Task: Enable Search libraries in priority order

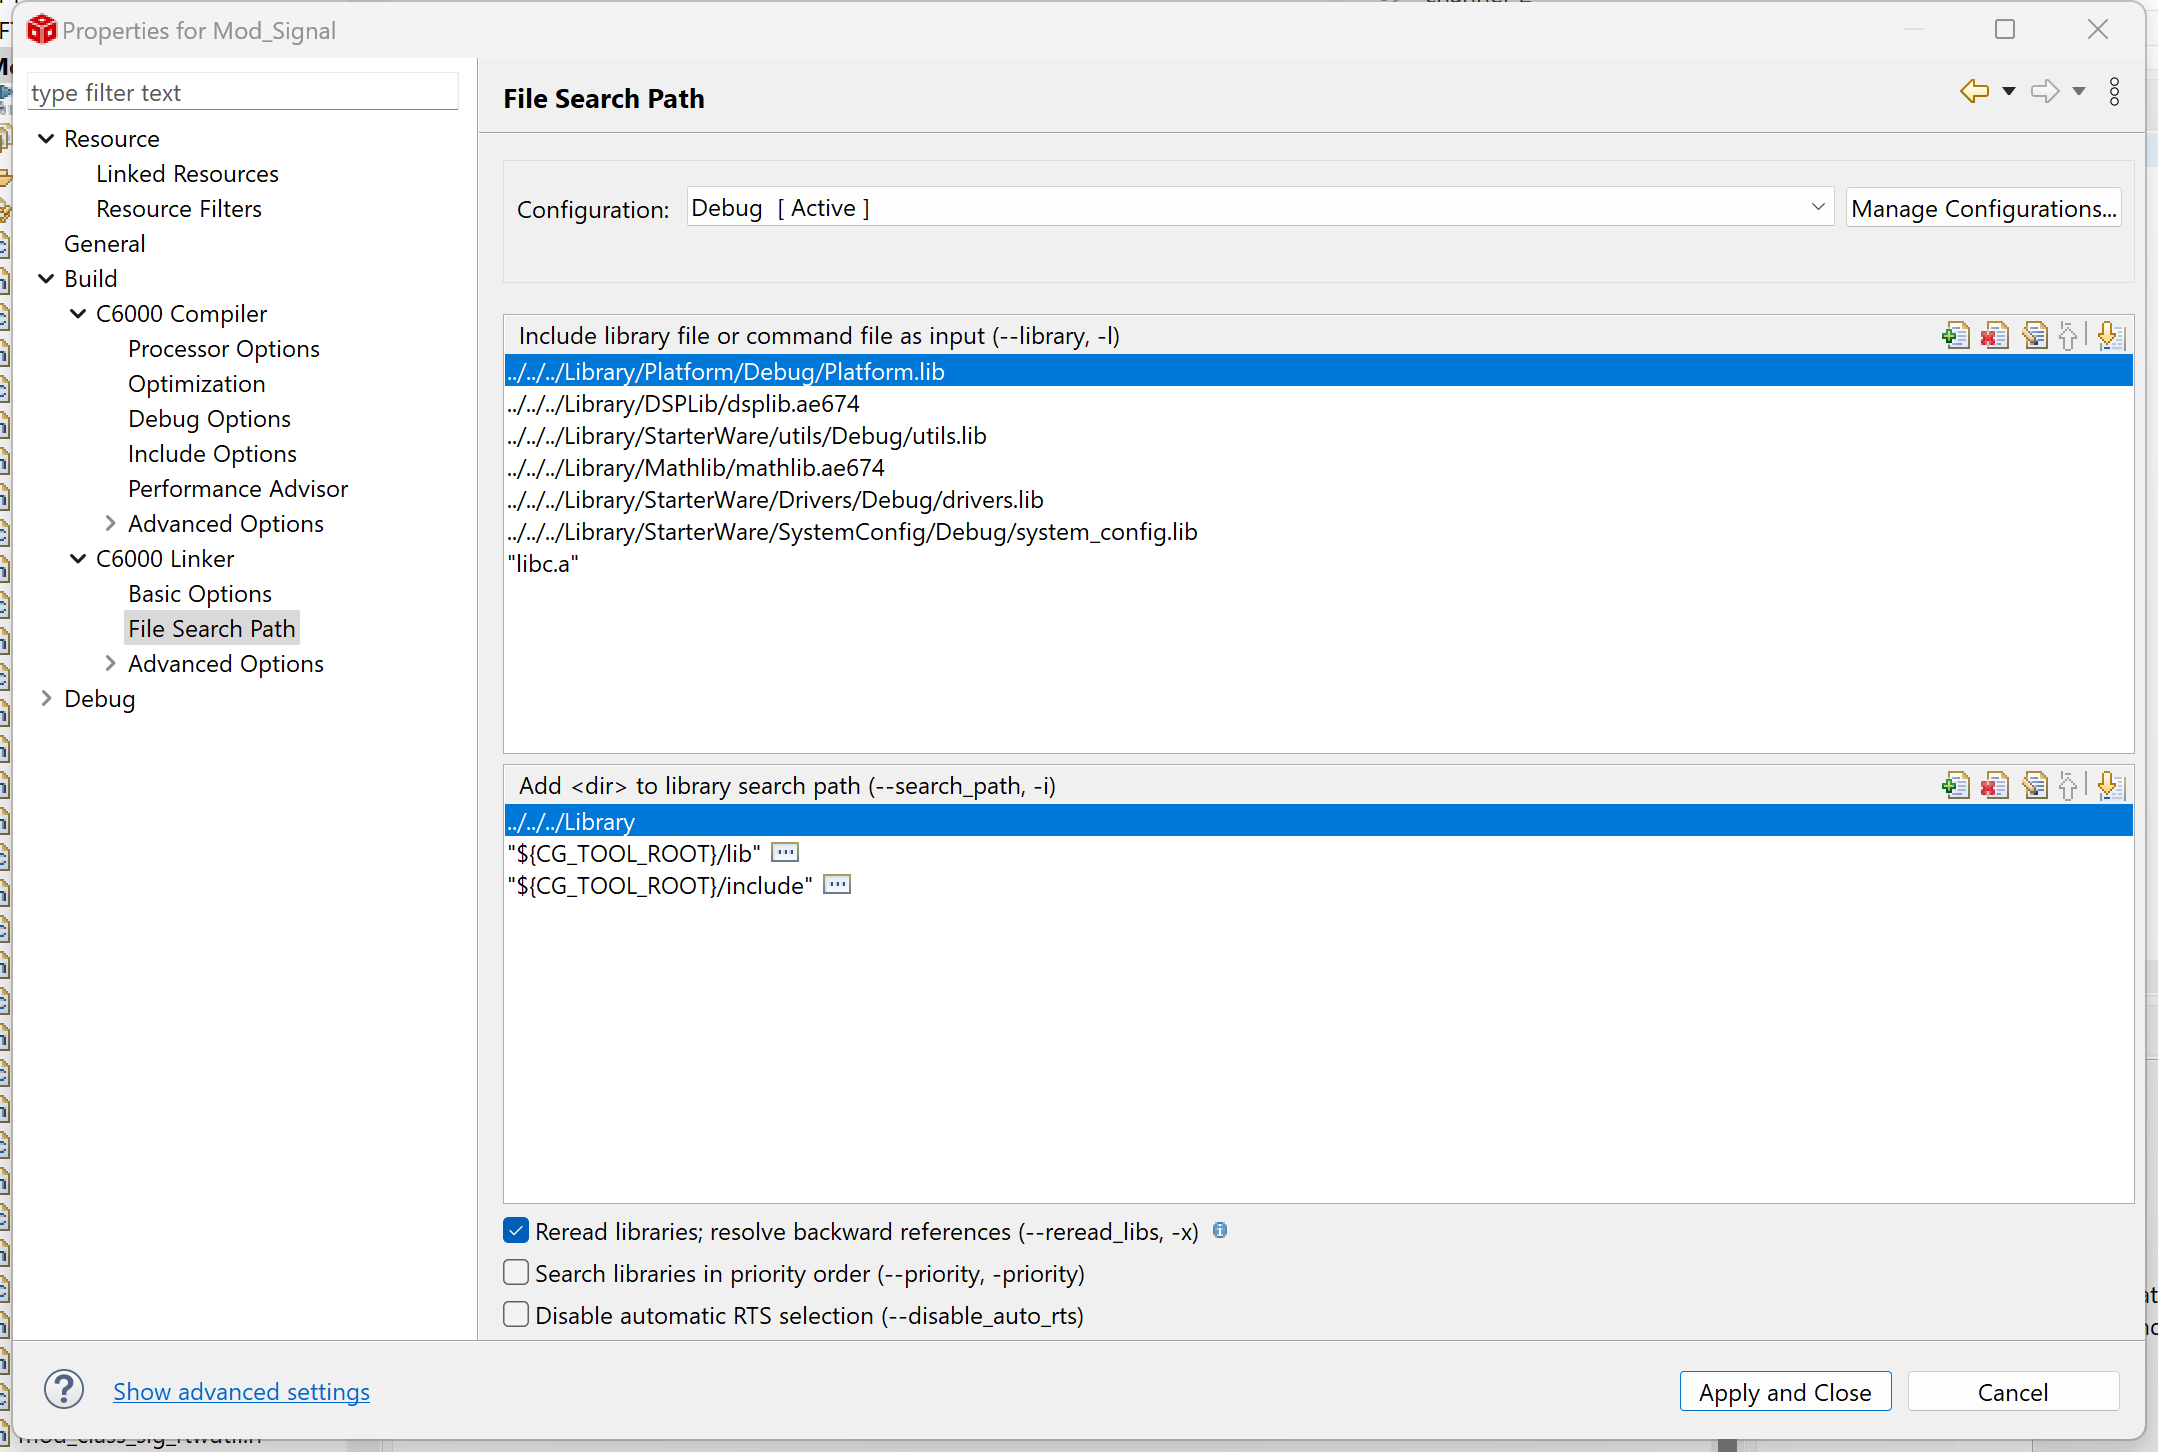Action: pyautogui.click(x=516, y=1273)
